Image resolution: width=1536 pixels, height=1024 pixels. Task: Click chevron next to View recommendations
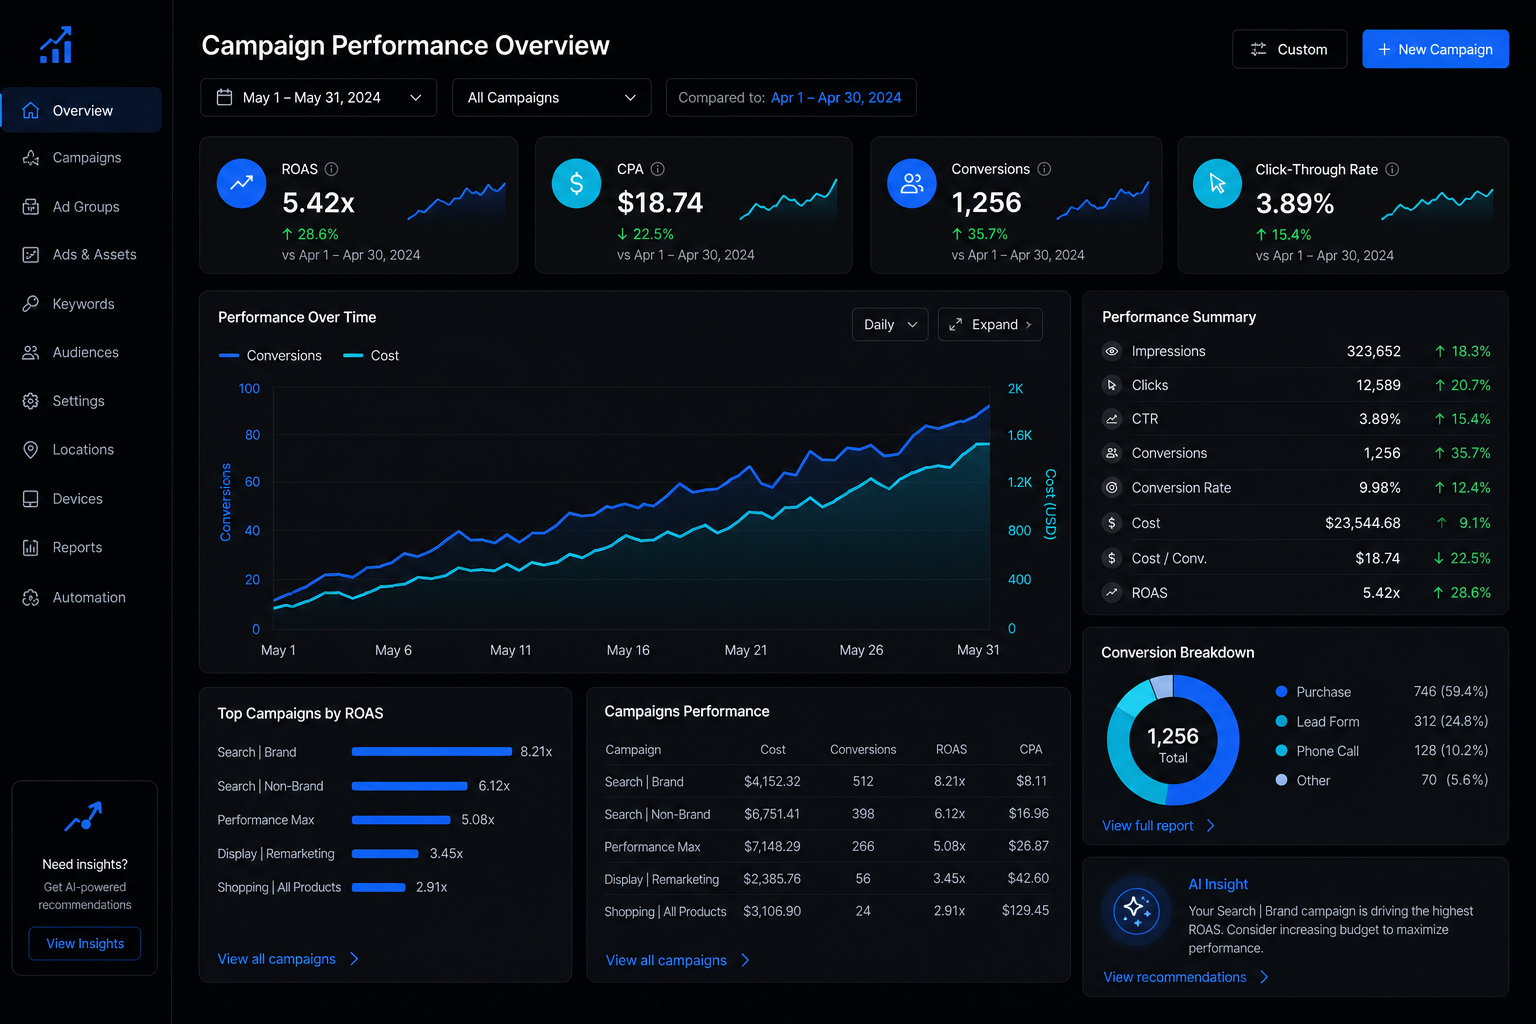coord(1264,977)
